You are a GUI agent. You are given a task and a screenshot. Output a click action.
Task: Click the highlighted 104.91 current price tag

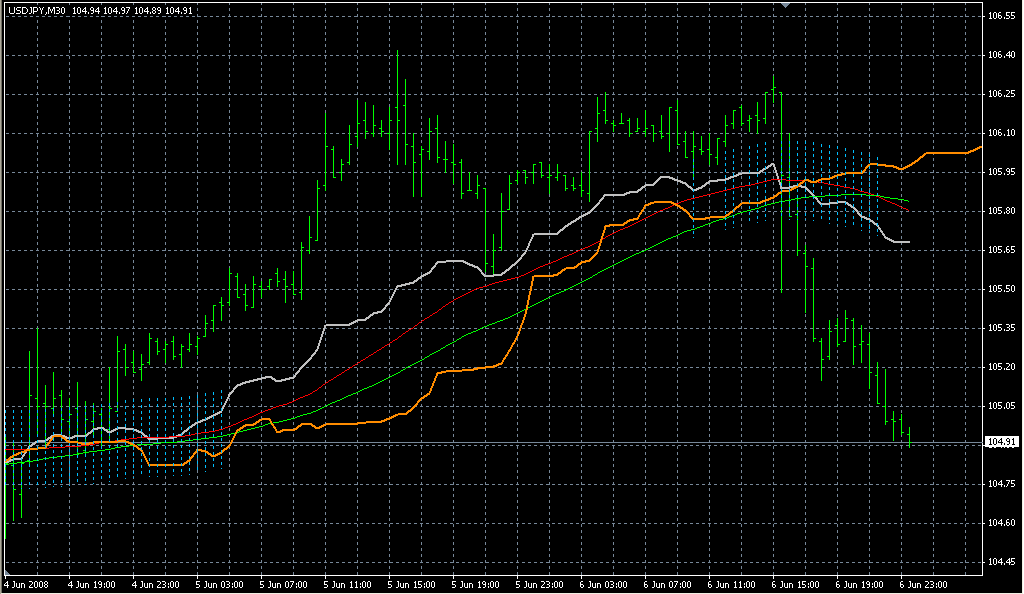click(1001, 442)
